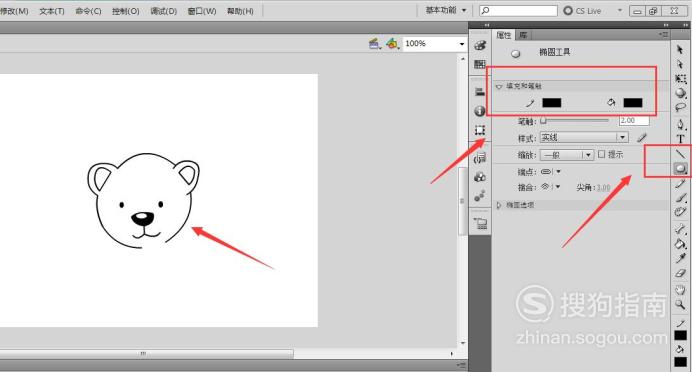Collapse the 填充和笔触 section

tap(499, 86)
